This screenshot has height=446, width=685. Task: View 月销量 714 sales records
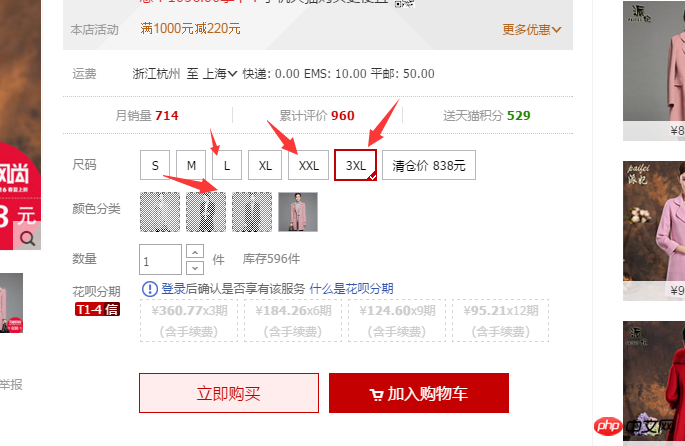(x=147, y=115)
